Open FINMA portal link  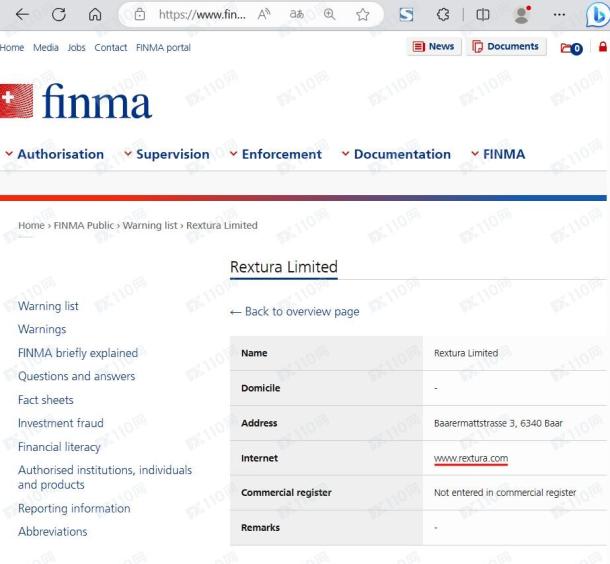[163, 47]
